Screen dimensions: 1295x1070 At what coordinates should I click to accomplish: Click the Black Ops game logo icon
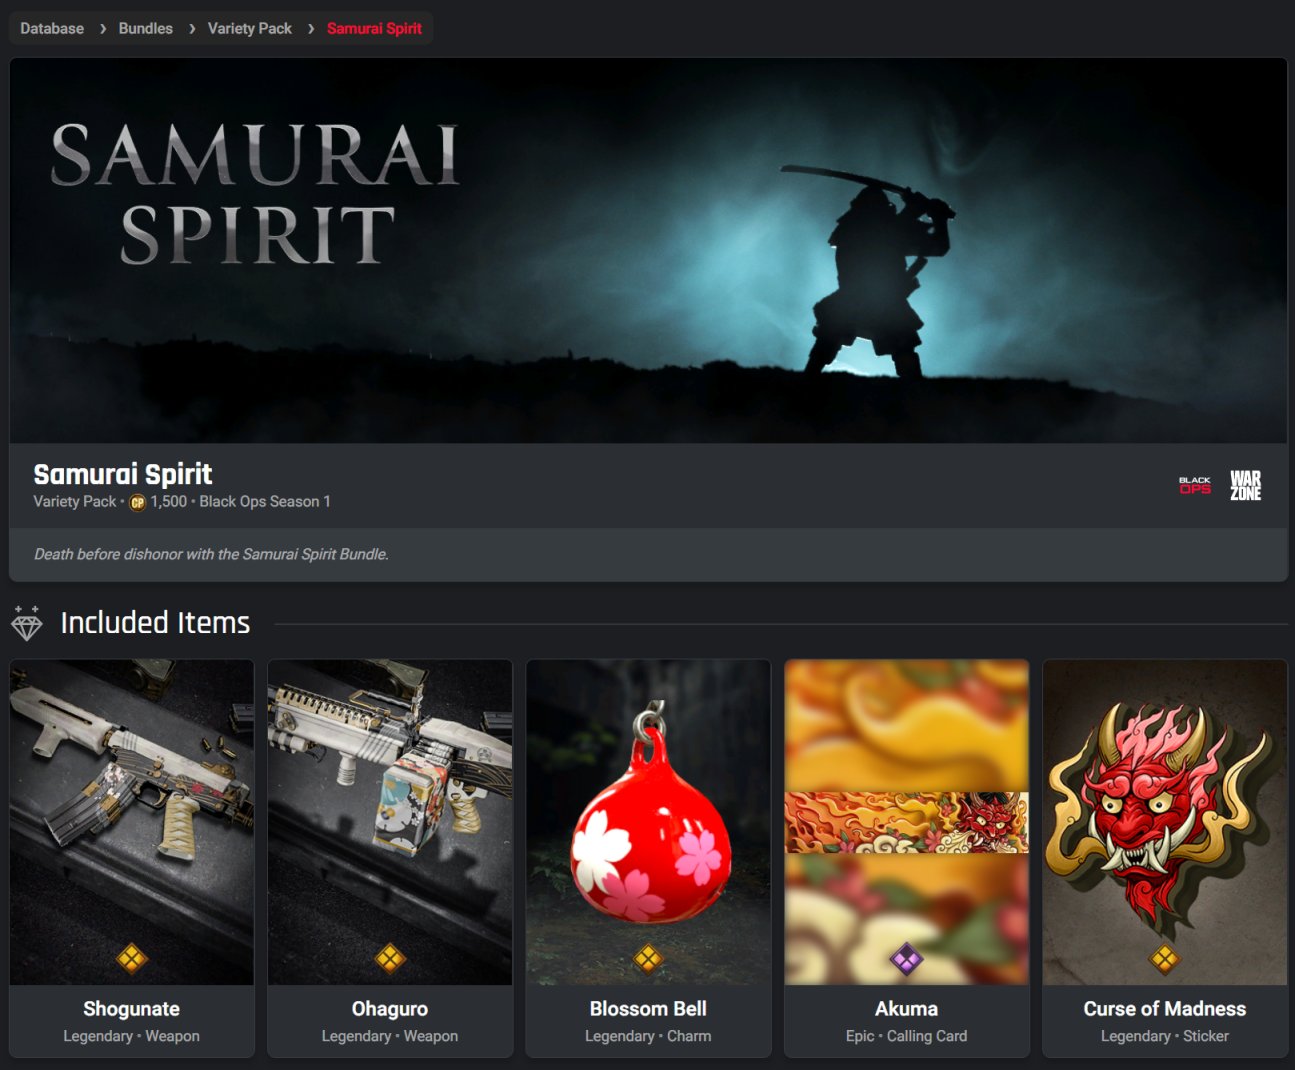click(1195, 485)
